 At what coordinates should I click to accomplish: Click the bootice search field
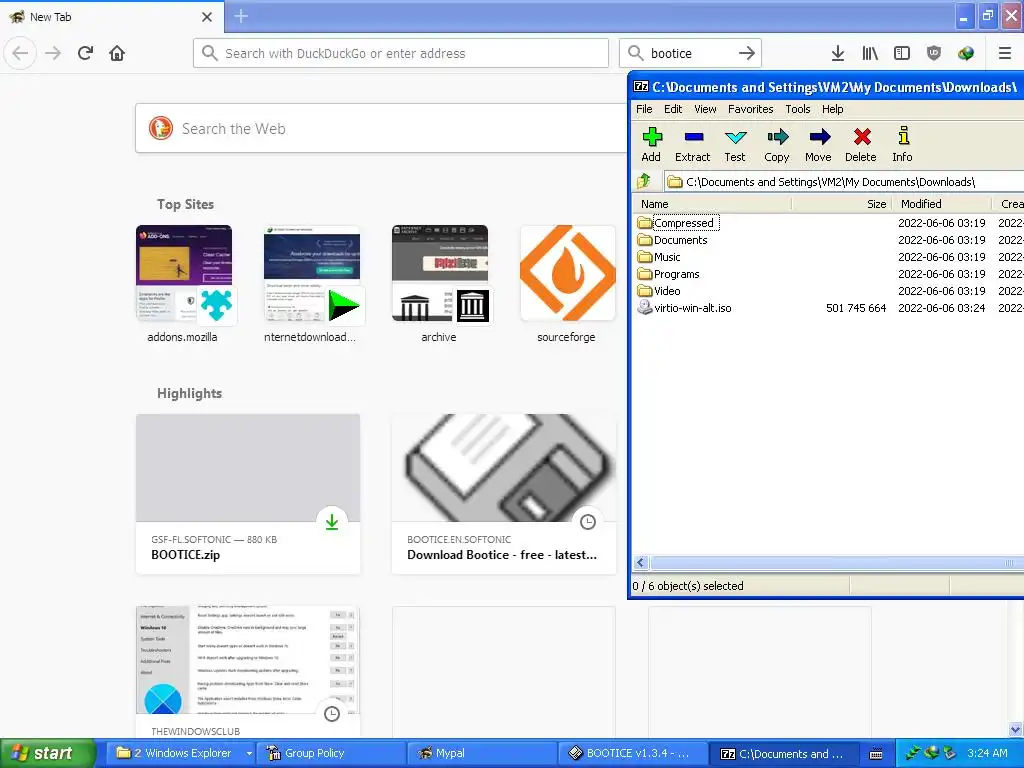coord(690,53)
